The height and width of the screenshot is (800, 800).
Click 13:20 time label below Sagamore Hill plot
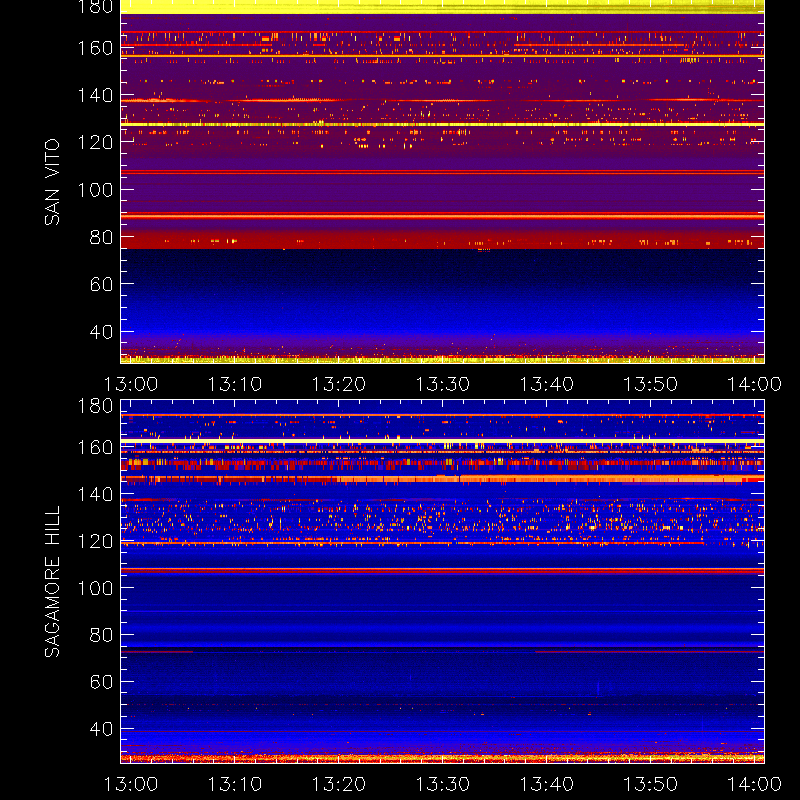tap(339, 784)
